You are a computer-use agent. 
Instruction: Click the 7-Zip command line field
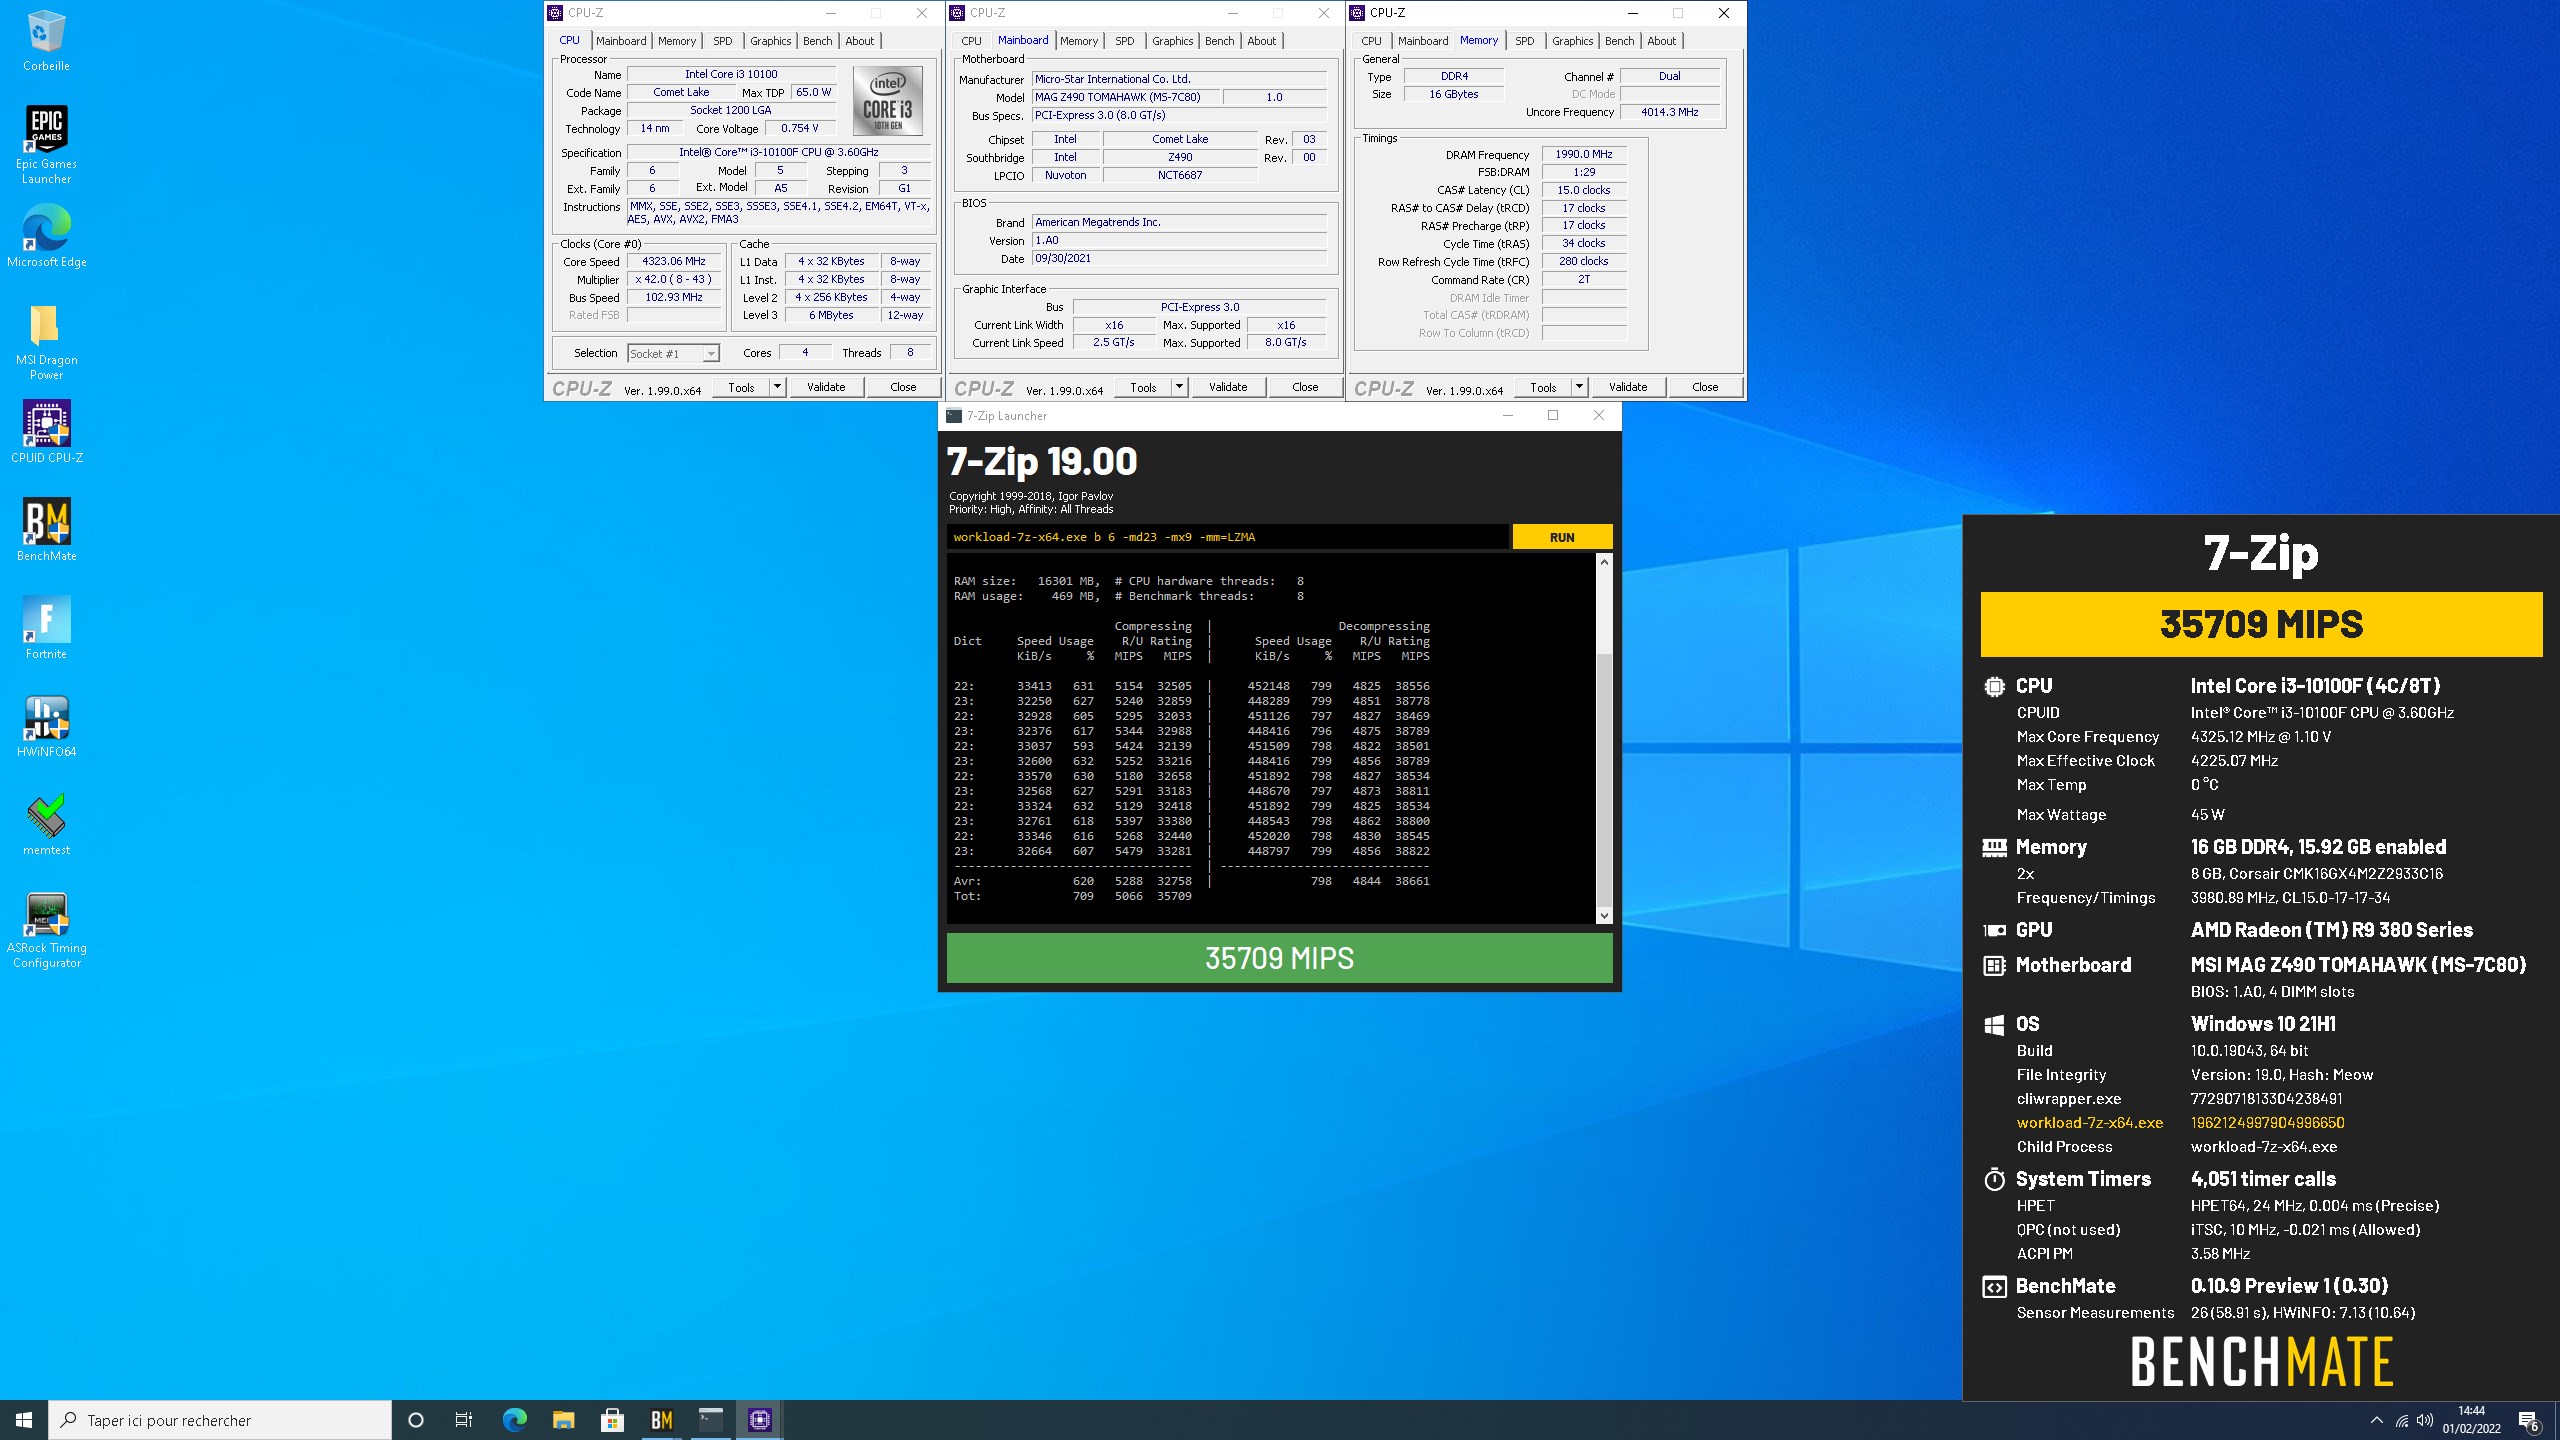point(1227,537)
